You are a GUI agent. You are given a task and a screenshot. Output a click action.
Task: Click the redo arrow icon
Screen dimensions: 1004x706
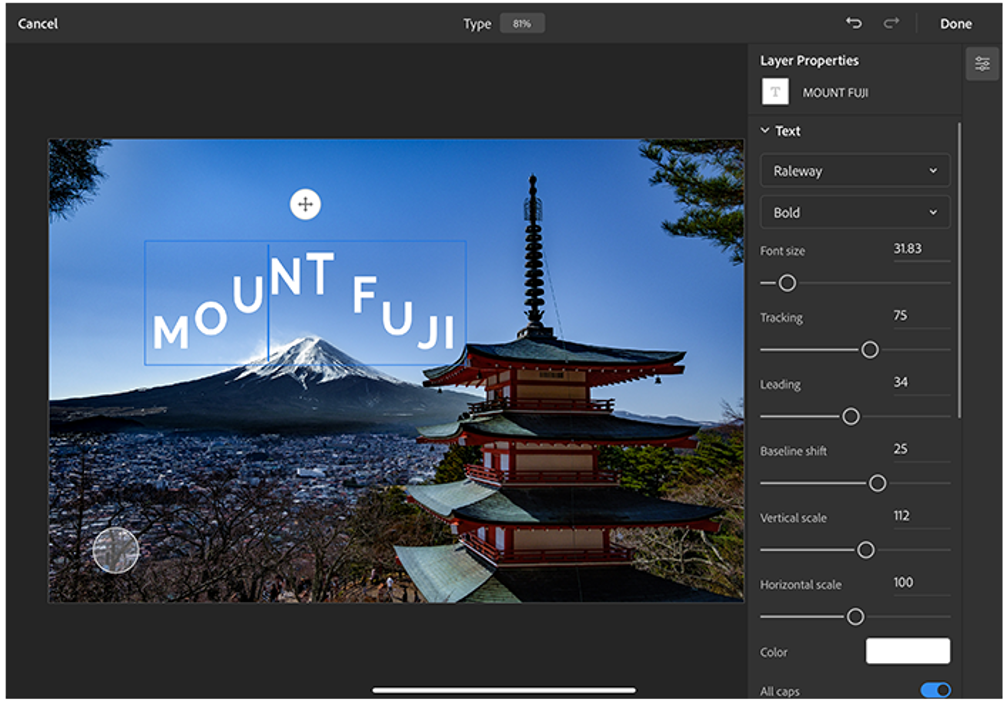point(890,23)
